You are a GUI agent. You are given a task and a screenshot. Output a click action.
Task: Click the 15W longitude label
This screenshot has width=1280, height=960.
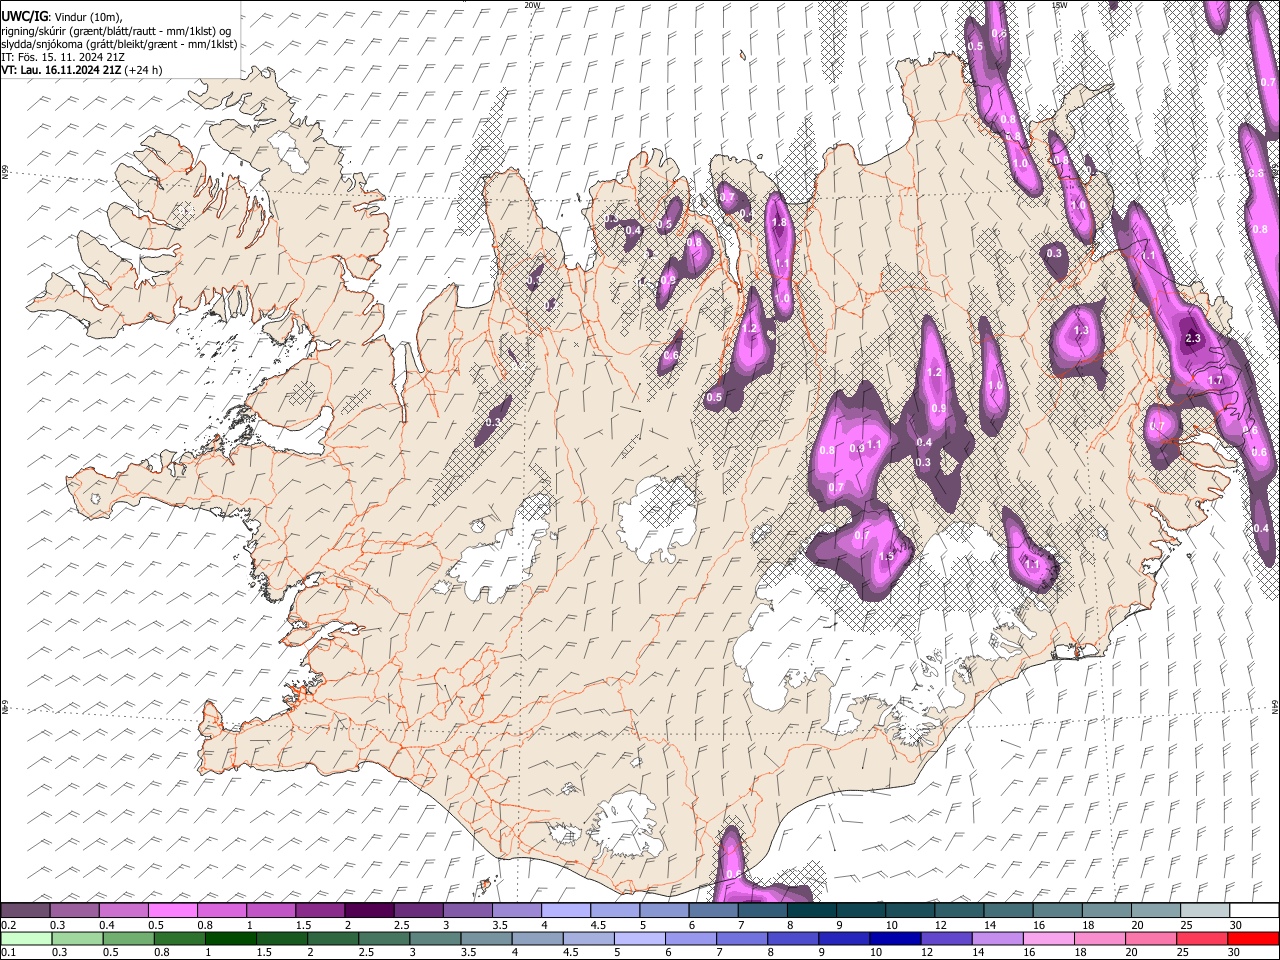coord(1060,5)
